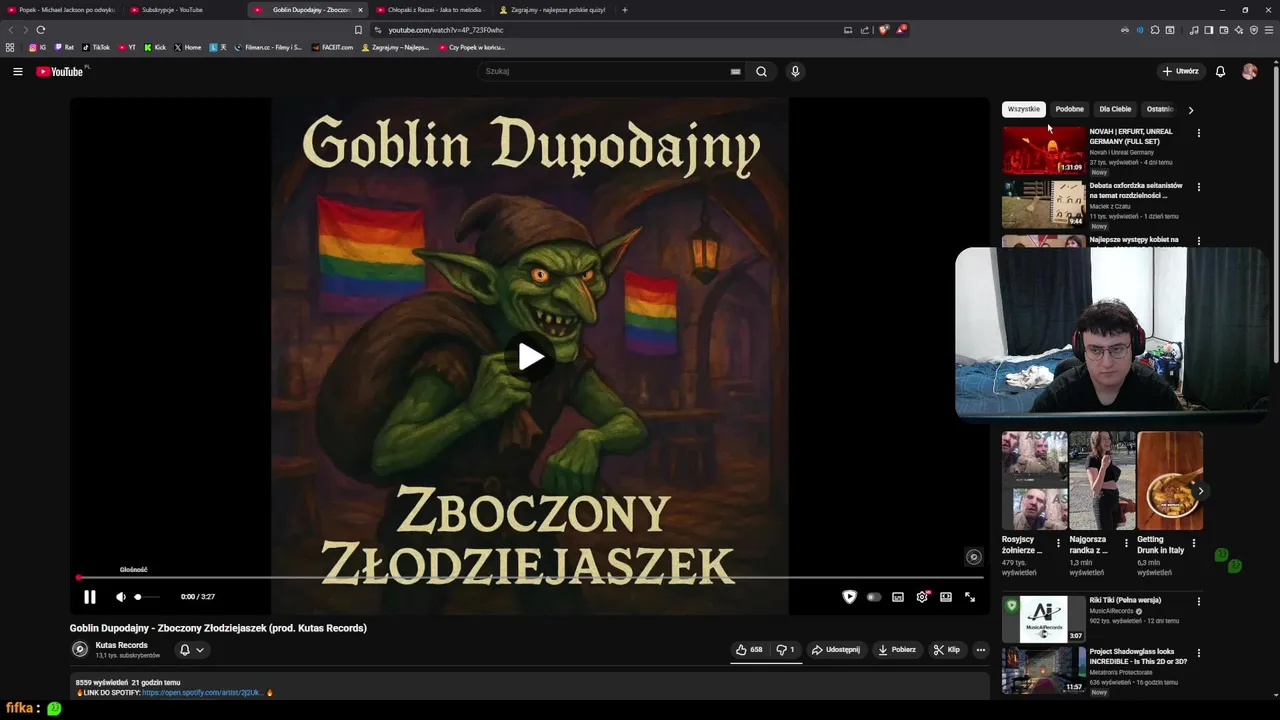The height and width of the screenshot is (720, 1280).
Task: Click the Klip clip button
Action: [946, 649]
